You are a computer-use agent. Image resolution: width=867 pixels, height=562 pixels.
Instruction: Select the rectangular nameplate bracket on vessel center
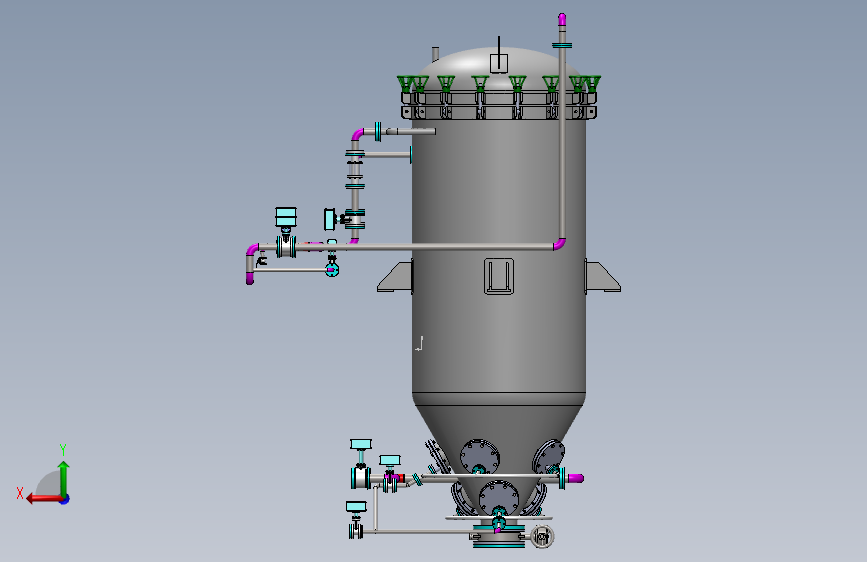pyautogui.click(x=499, y=276)
